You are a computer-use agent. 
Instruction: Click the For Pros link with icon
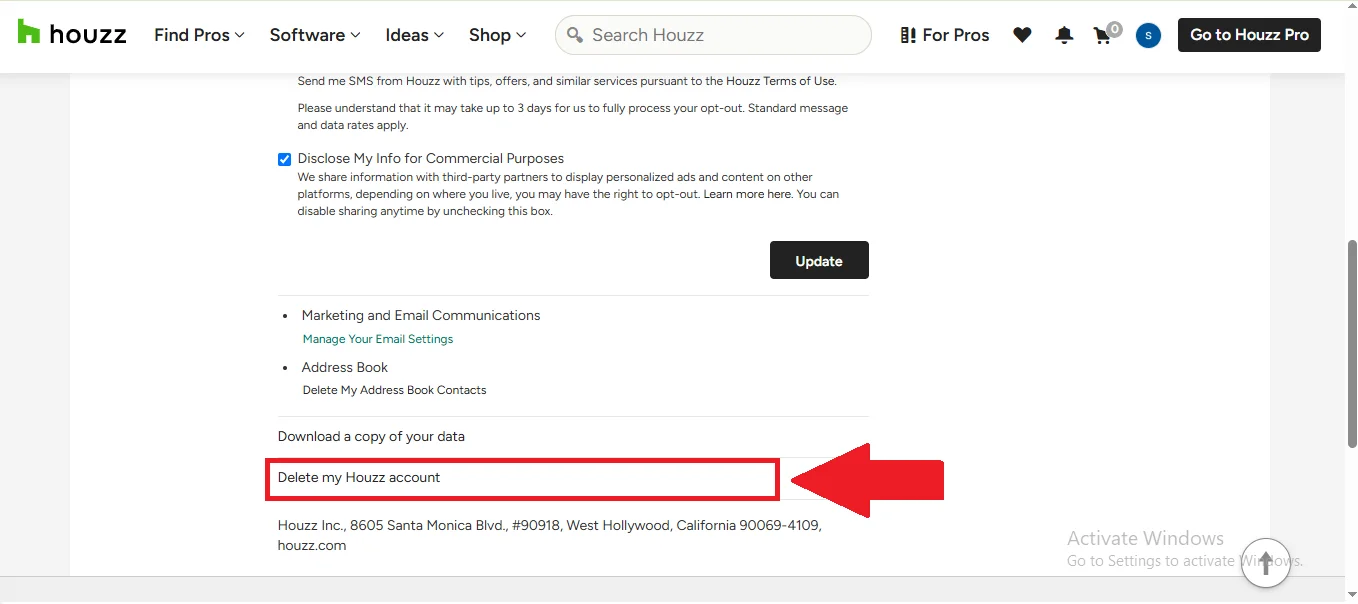944,35
